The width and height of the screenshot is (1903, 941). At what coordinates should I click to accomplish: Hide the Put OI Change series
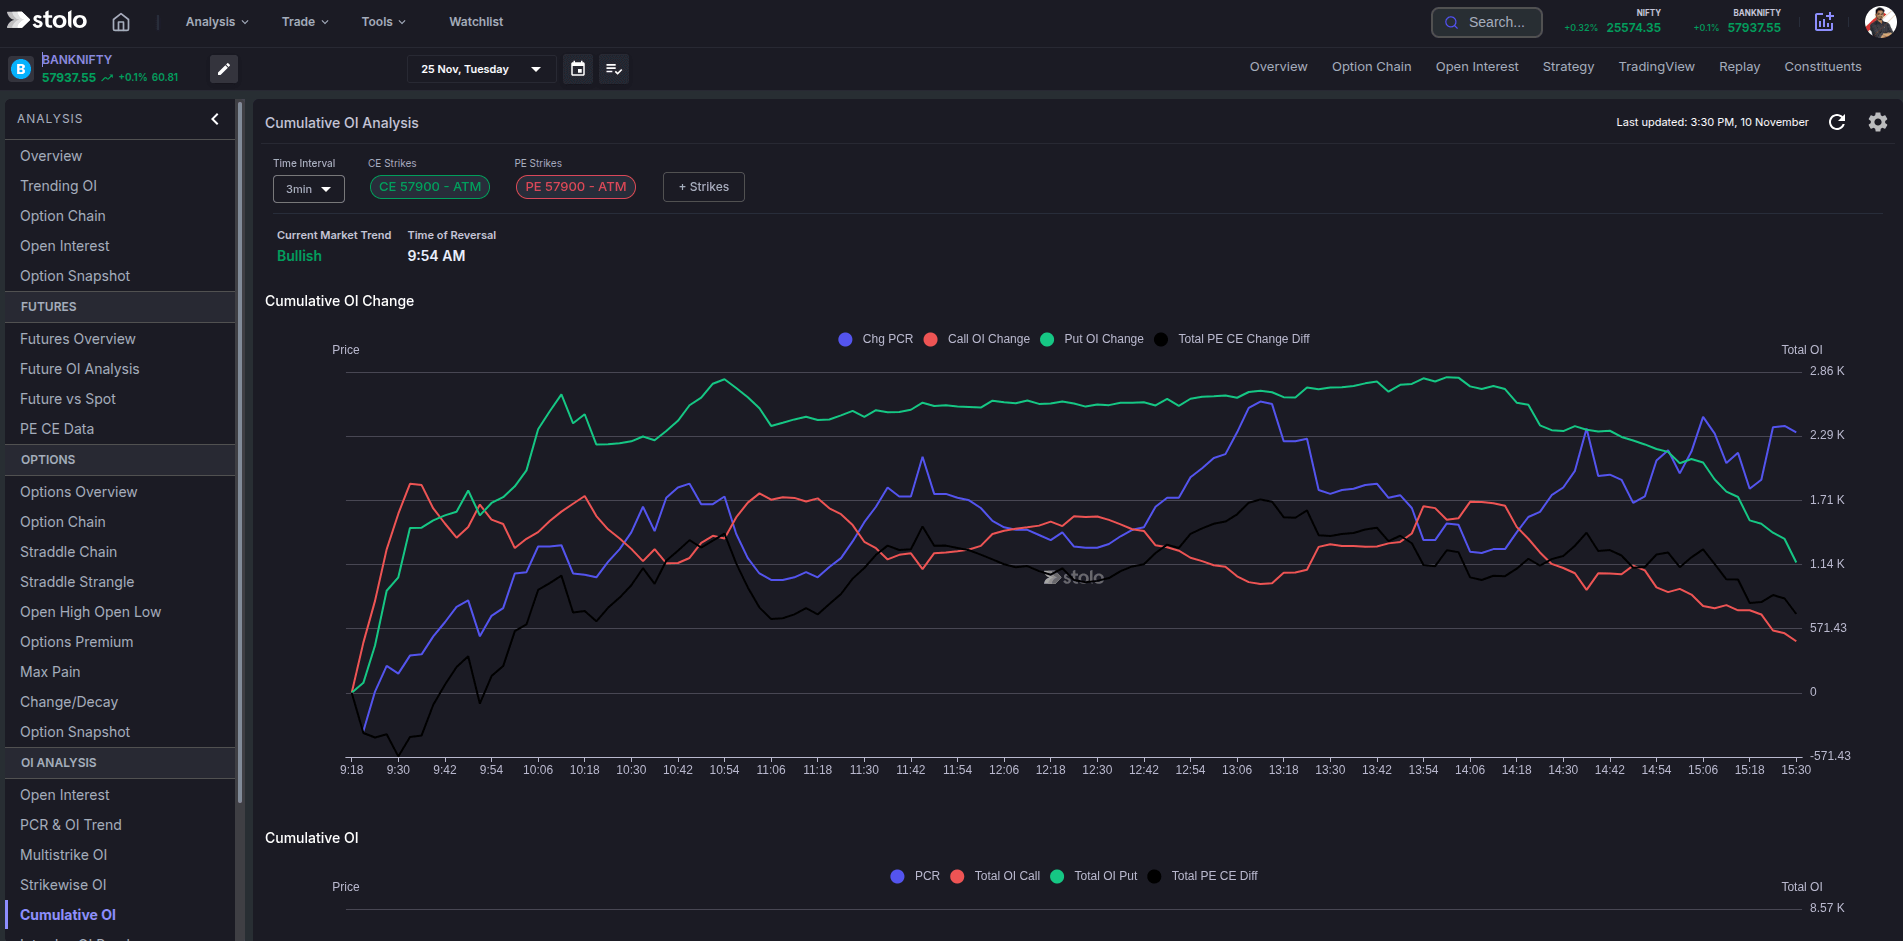click(1091, 339)
